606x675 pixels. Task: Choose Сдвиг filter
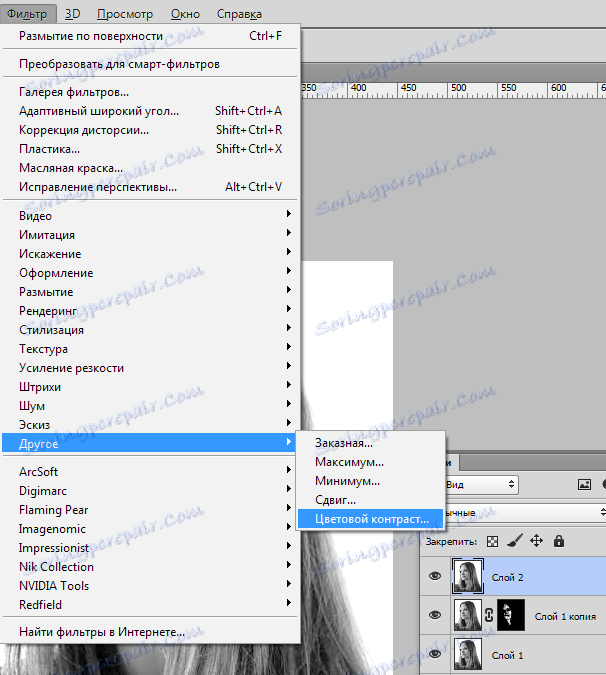point(370,500)
